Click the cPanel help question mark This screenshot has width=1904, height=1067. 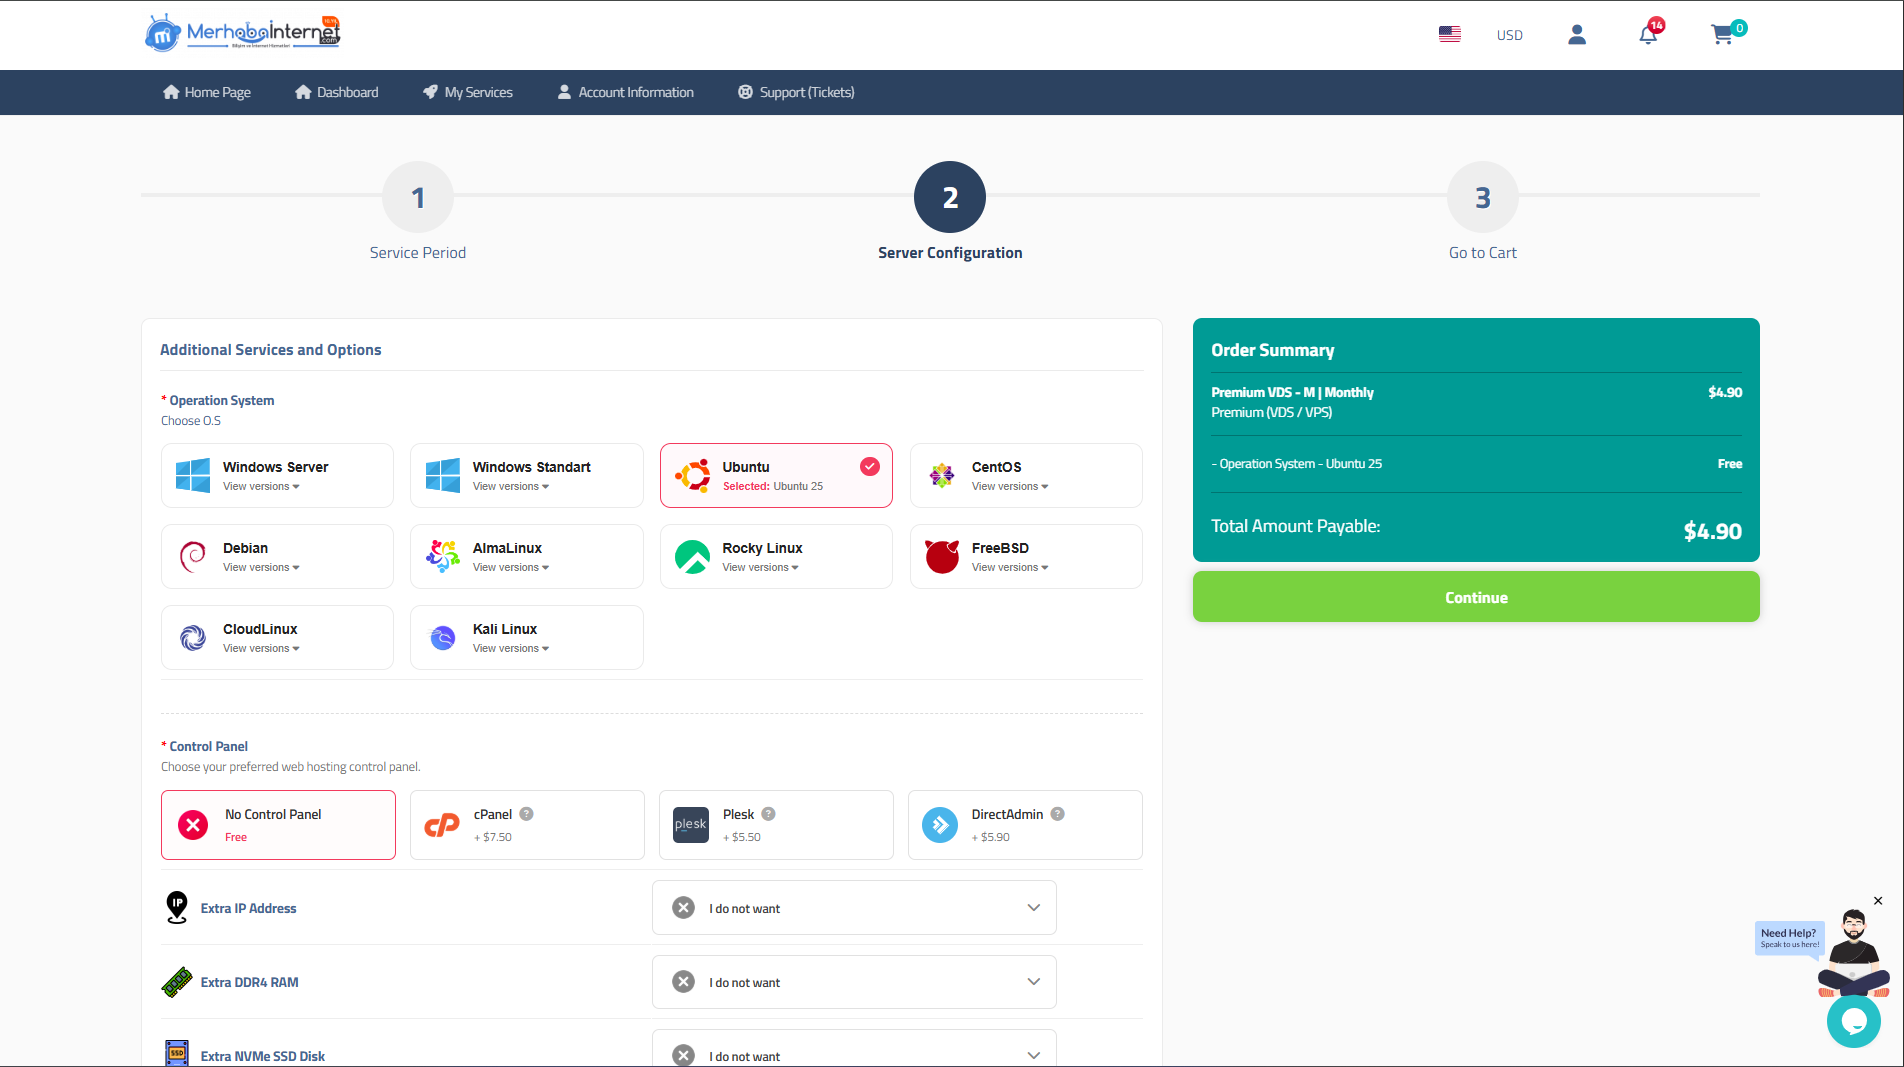pos(526,814)
